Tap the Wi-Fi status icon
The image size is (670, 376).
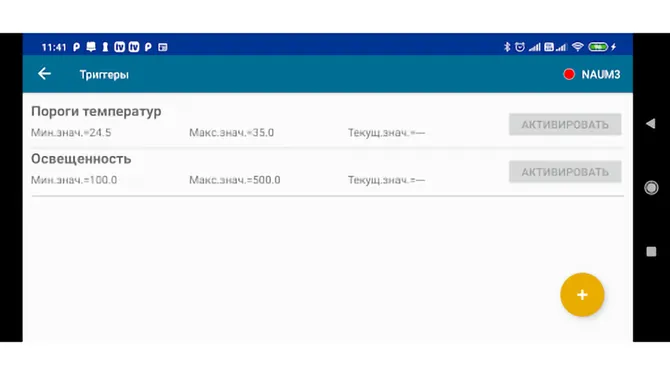[x=577, y=47]
